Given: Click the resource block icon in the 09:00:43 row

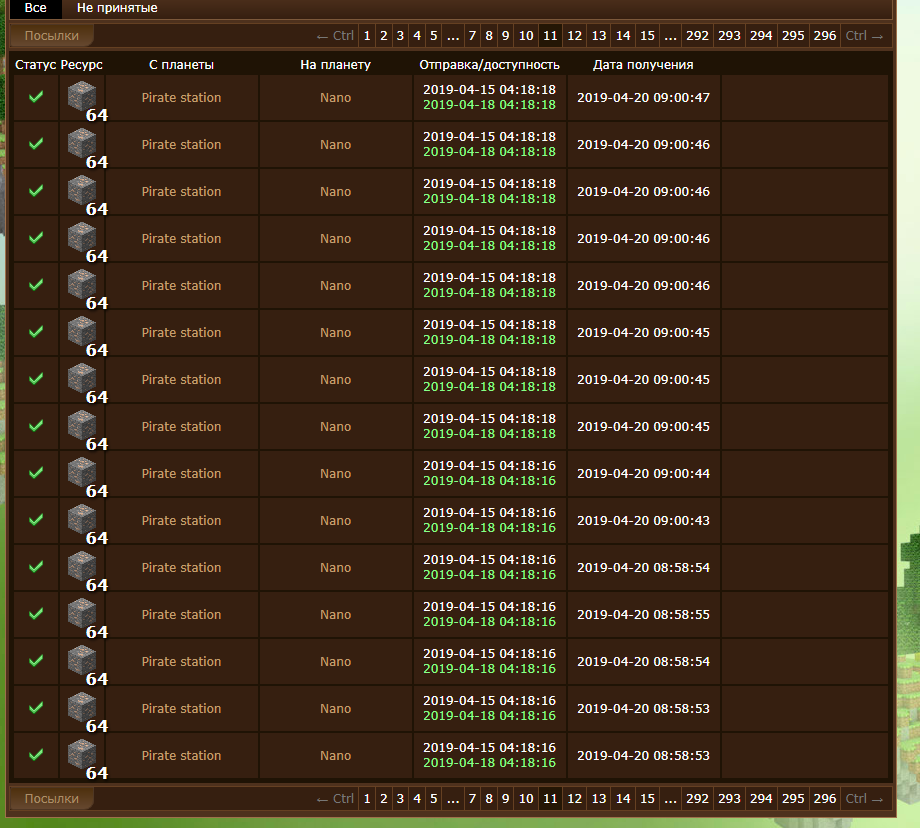Looking at the screenshot, I should (x=82, y=520).
